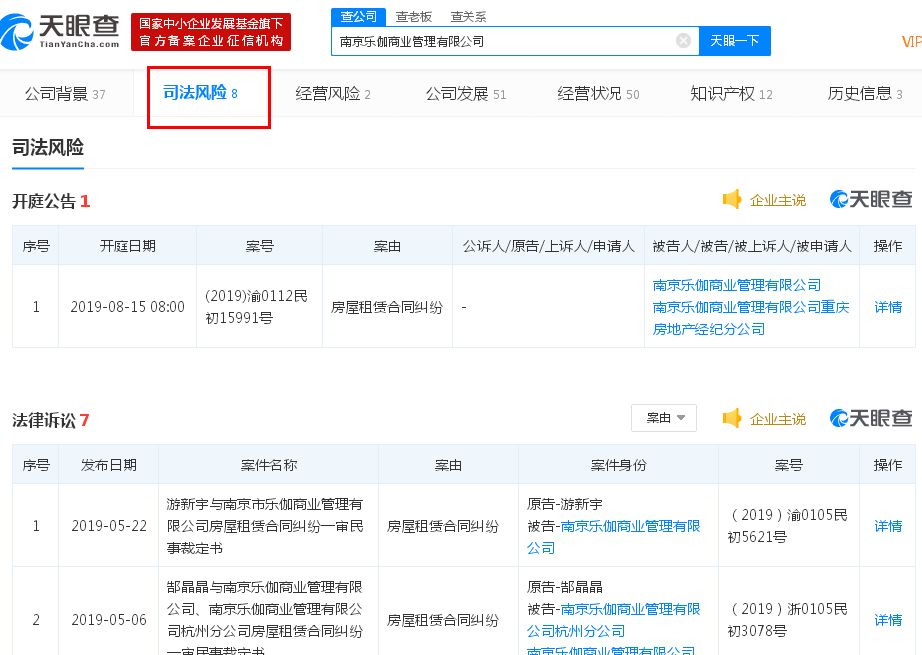The height and width of the screenshot is (655, 922).
Task: Click case number （2019）渝0105民初5621号
Action: point(788,526)
